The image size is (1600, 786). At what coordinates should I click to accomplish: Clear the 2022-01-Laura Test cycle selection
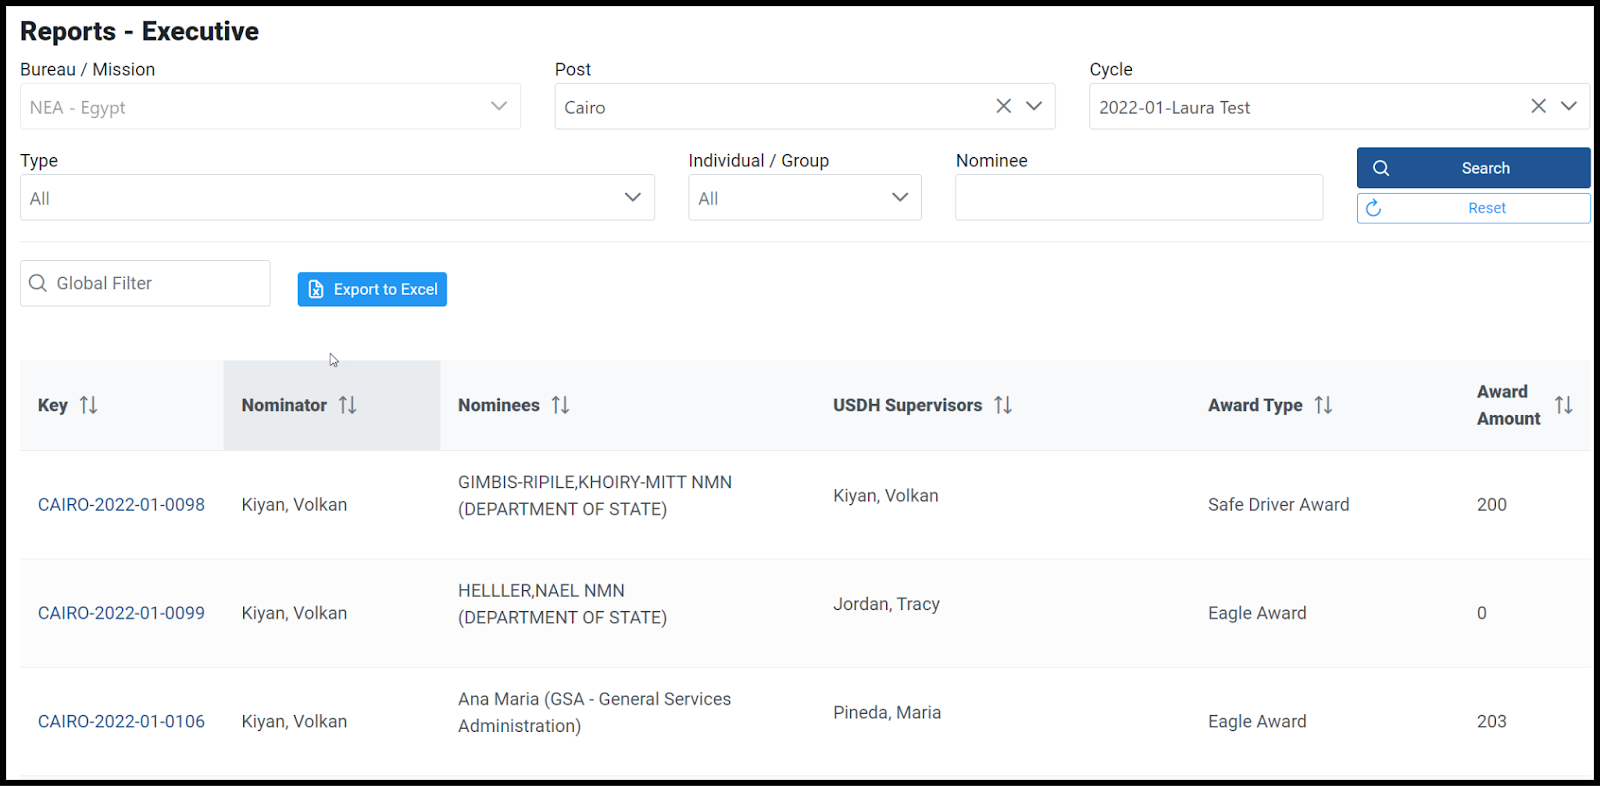(x=1538, y=106)
